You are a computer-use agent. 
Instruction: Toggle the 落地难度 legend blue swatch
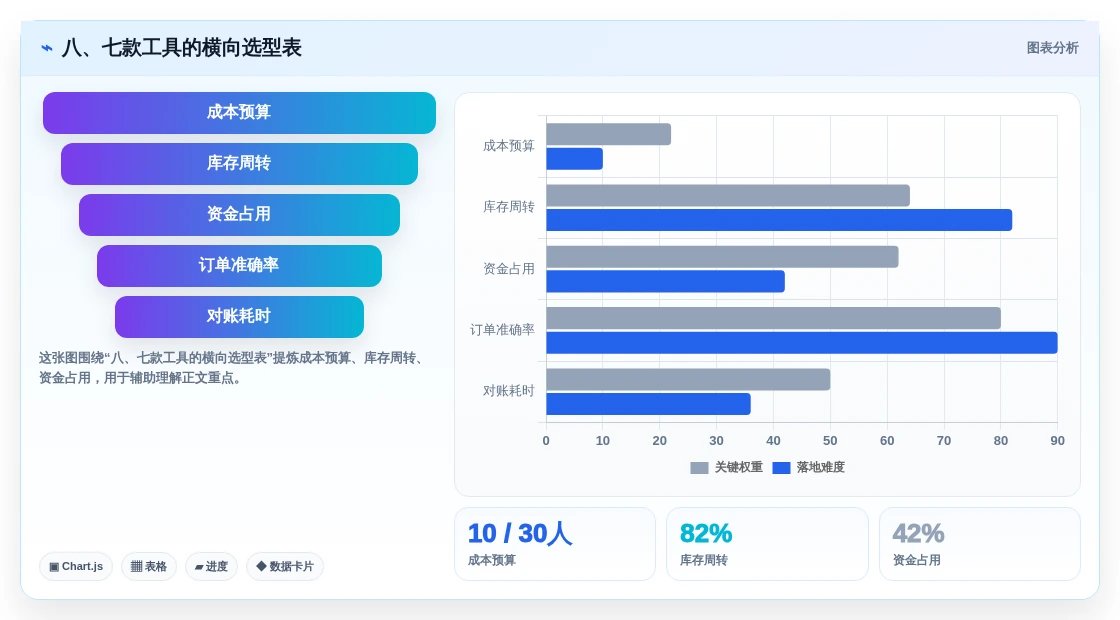click(781, 468)
